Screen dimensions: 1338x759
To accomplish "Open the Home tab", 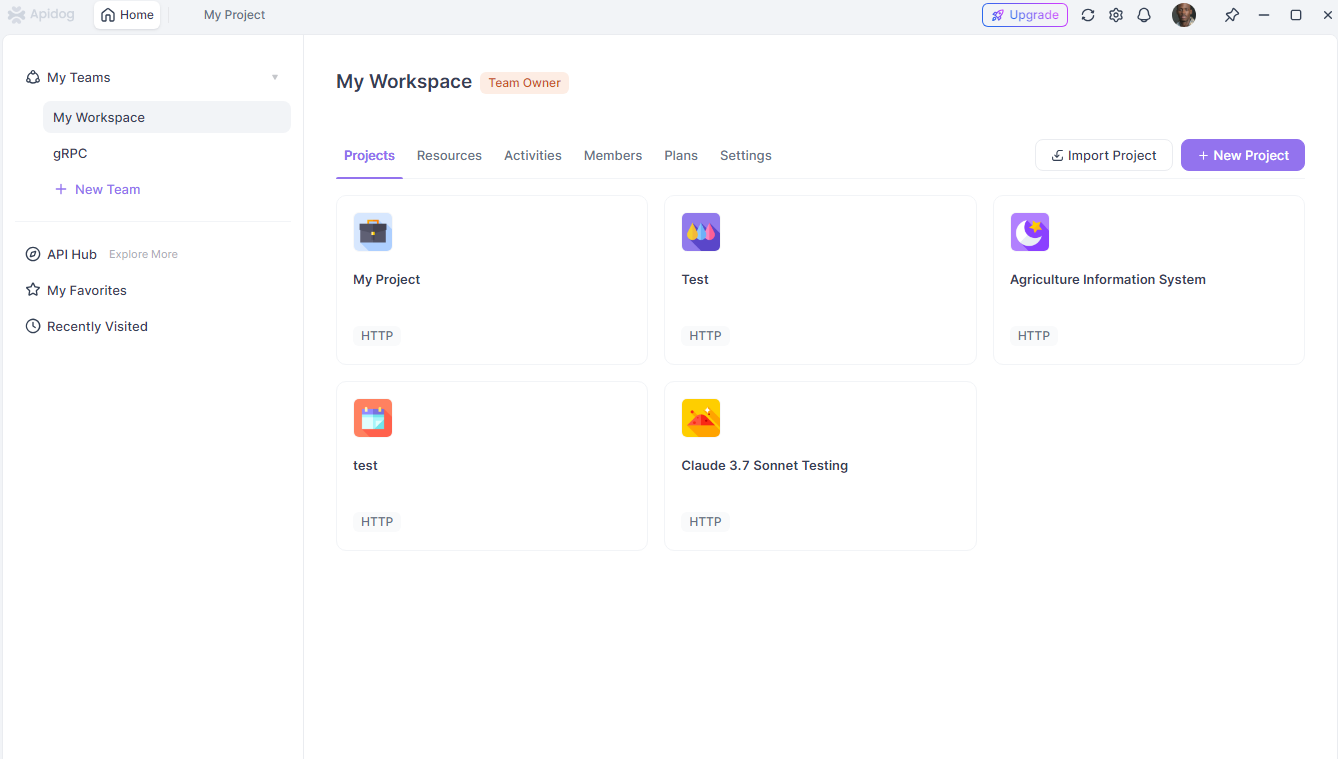I will point(127,15).
